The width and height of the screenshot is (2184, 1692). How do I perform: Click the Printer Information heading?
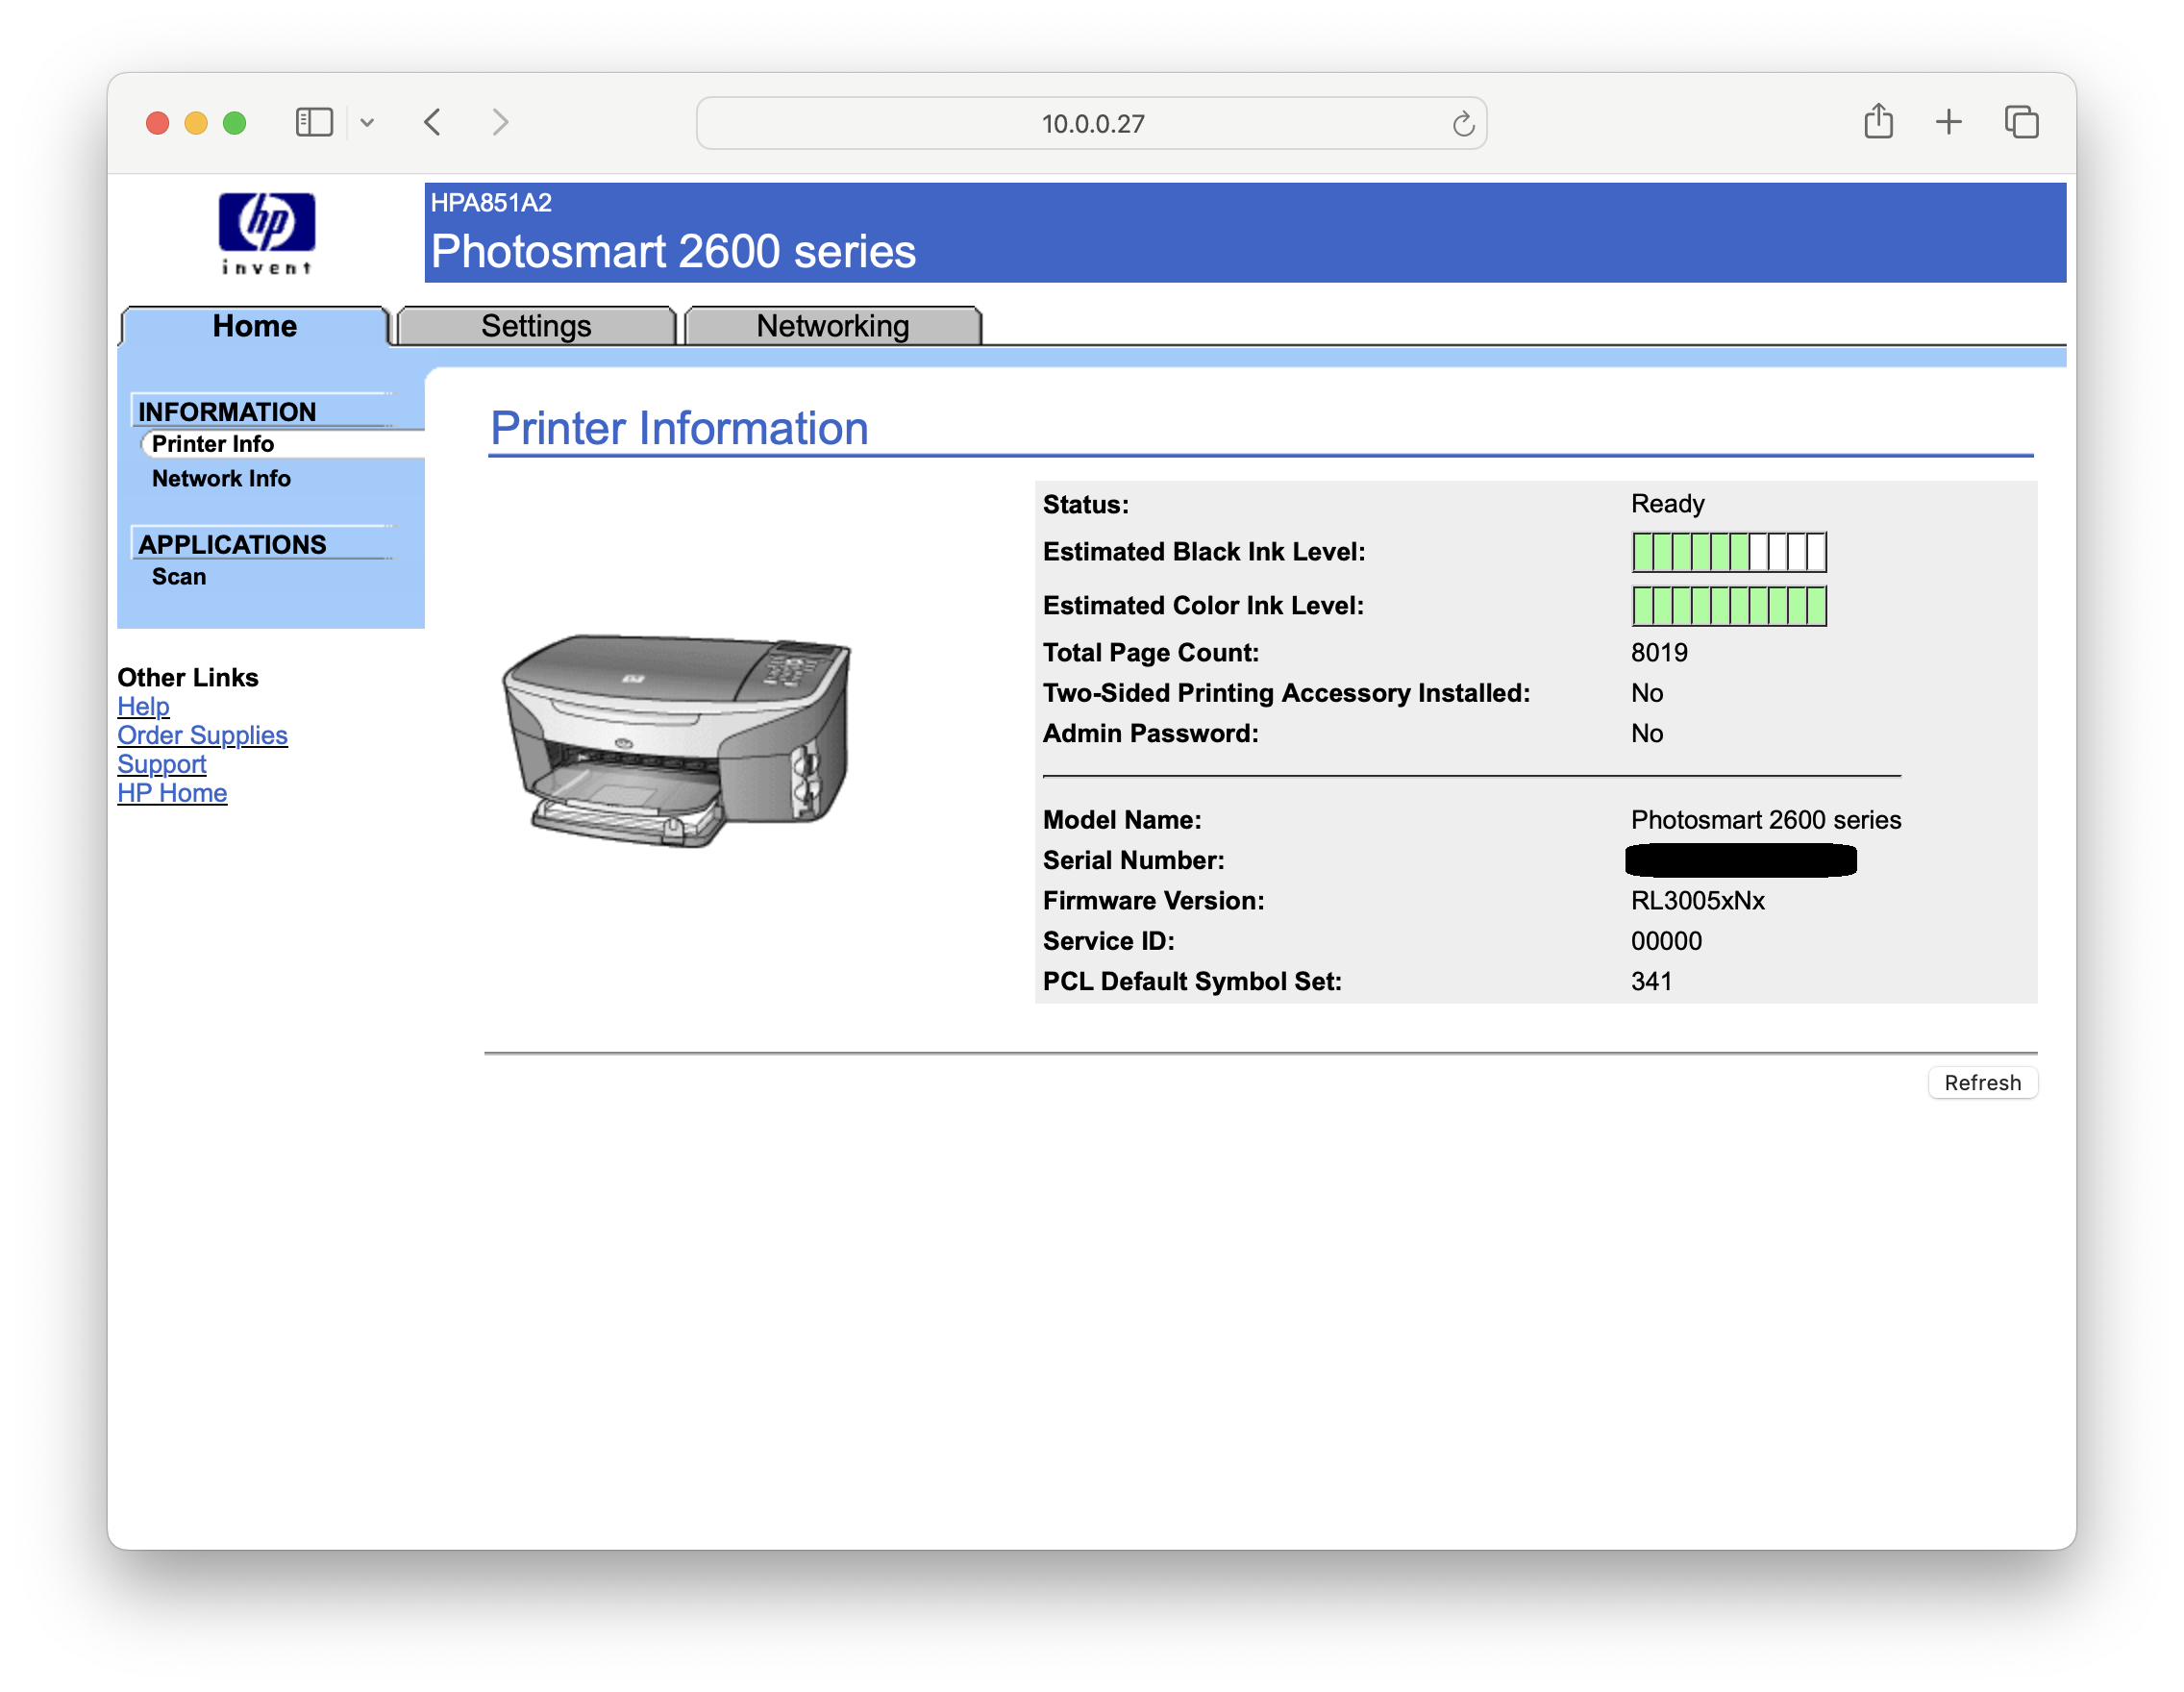(679, 429)
